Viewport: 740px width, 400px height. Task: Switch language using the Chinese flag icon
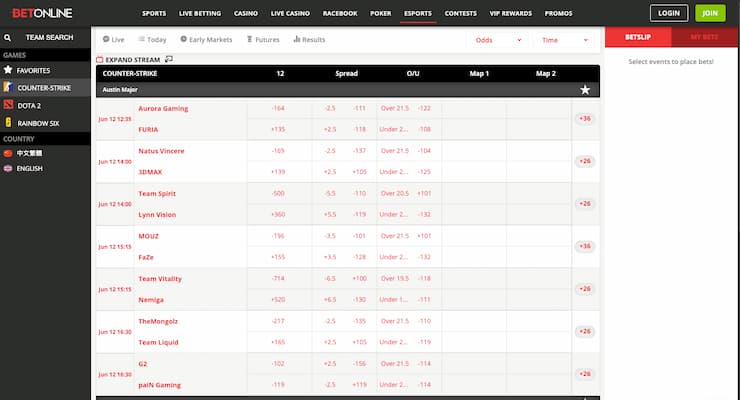[x=8, y=153]
